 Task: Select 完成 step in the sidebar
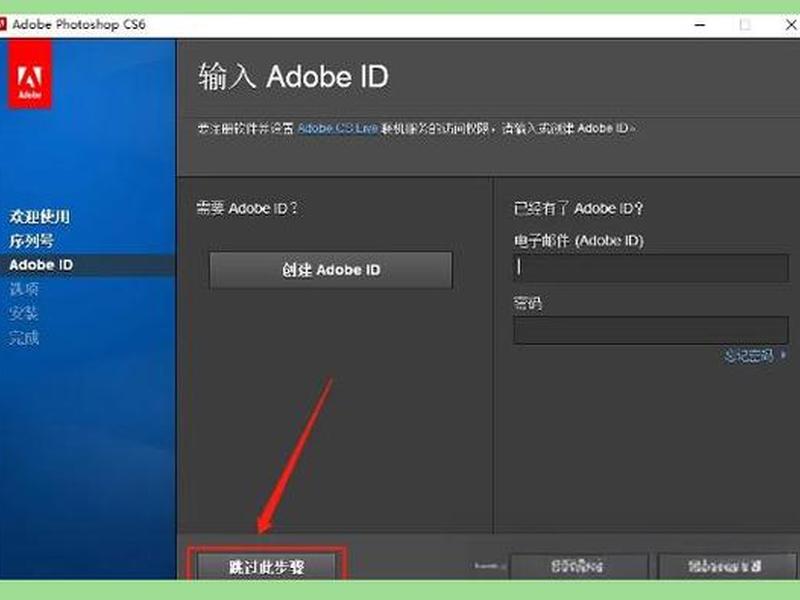click(23, 337)
